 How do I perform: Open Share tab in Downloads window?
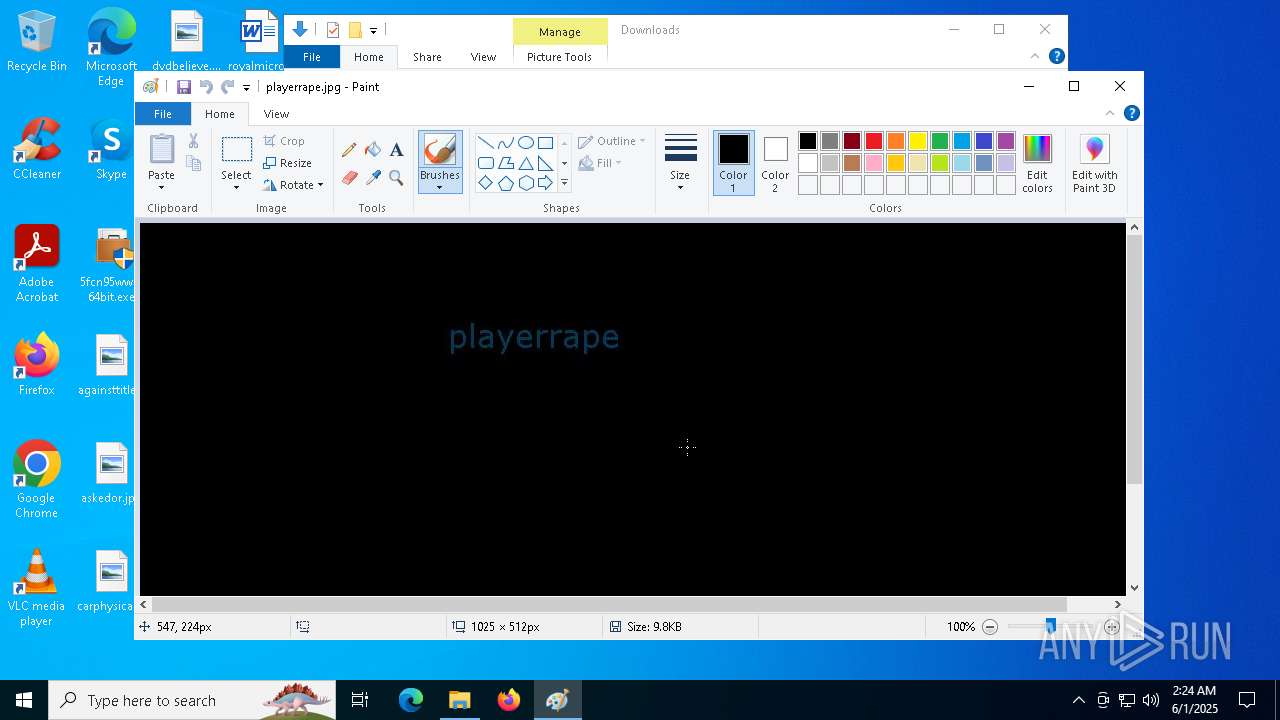pyautogui.click(x=427, y=57)
